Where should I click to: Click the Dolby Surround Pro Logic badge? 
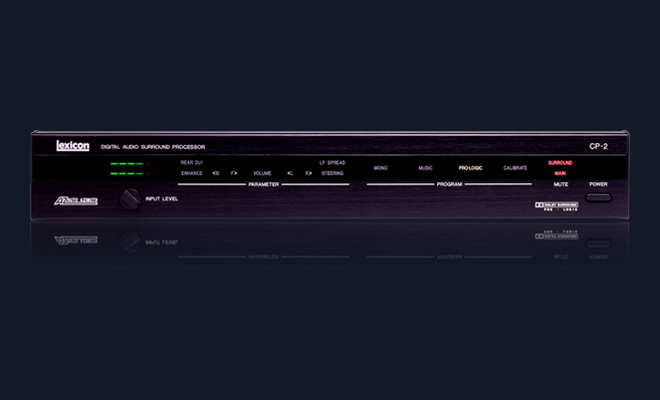pos(556,206)
